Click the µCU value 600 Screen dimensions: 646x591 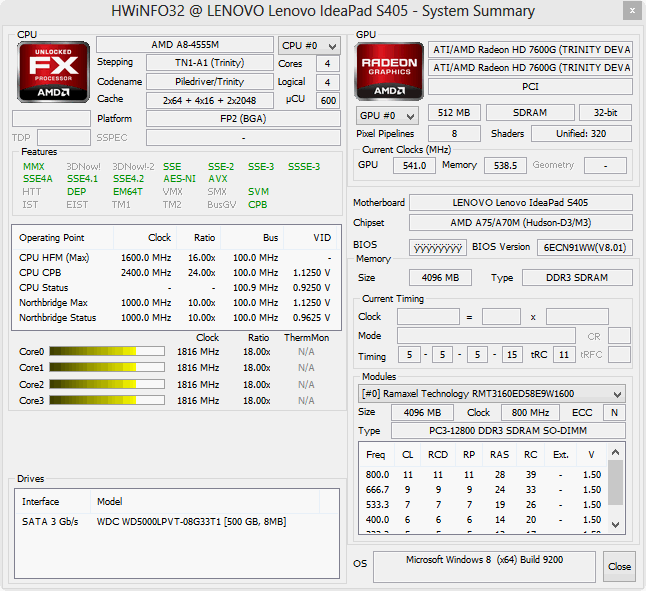tap(328, 100)
